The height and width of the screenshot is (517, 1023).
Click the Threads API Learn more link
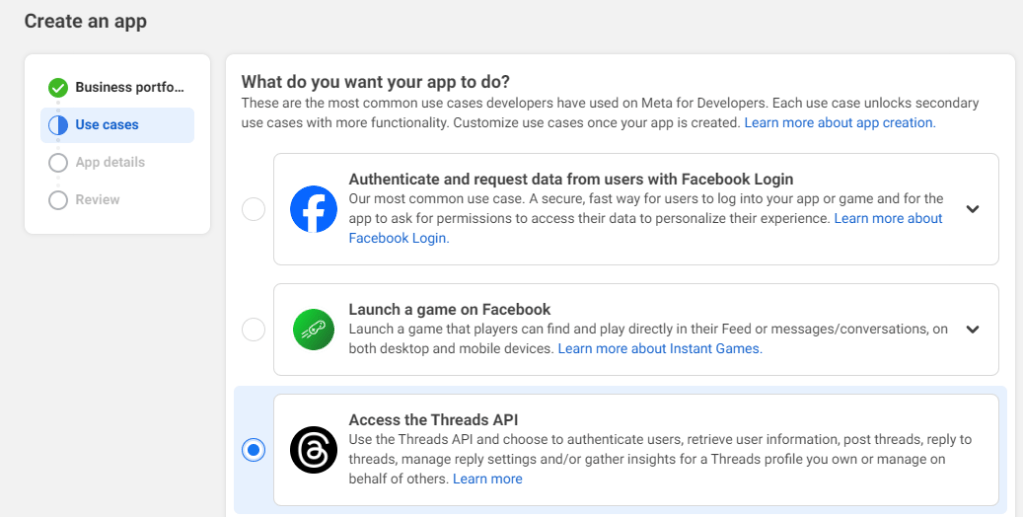(487, 479)
